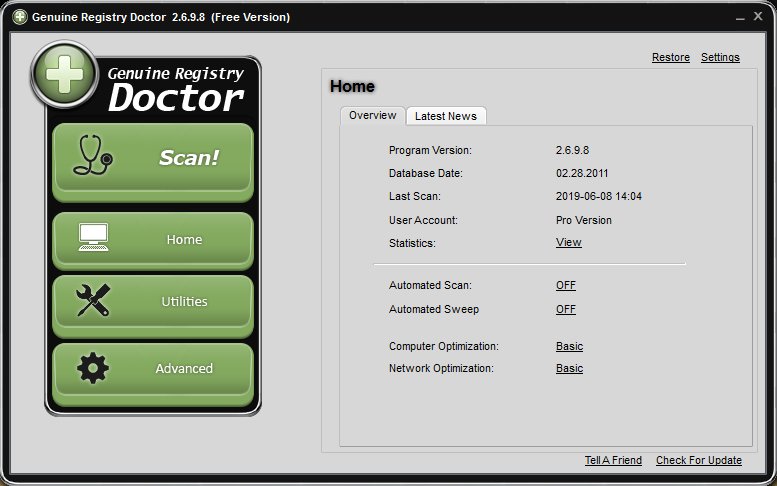Open the Utilities section label
The width and height of the screenshot is (777, 486).
point(184,301)
